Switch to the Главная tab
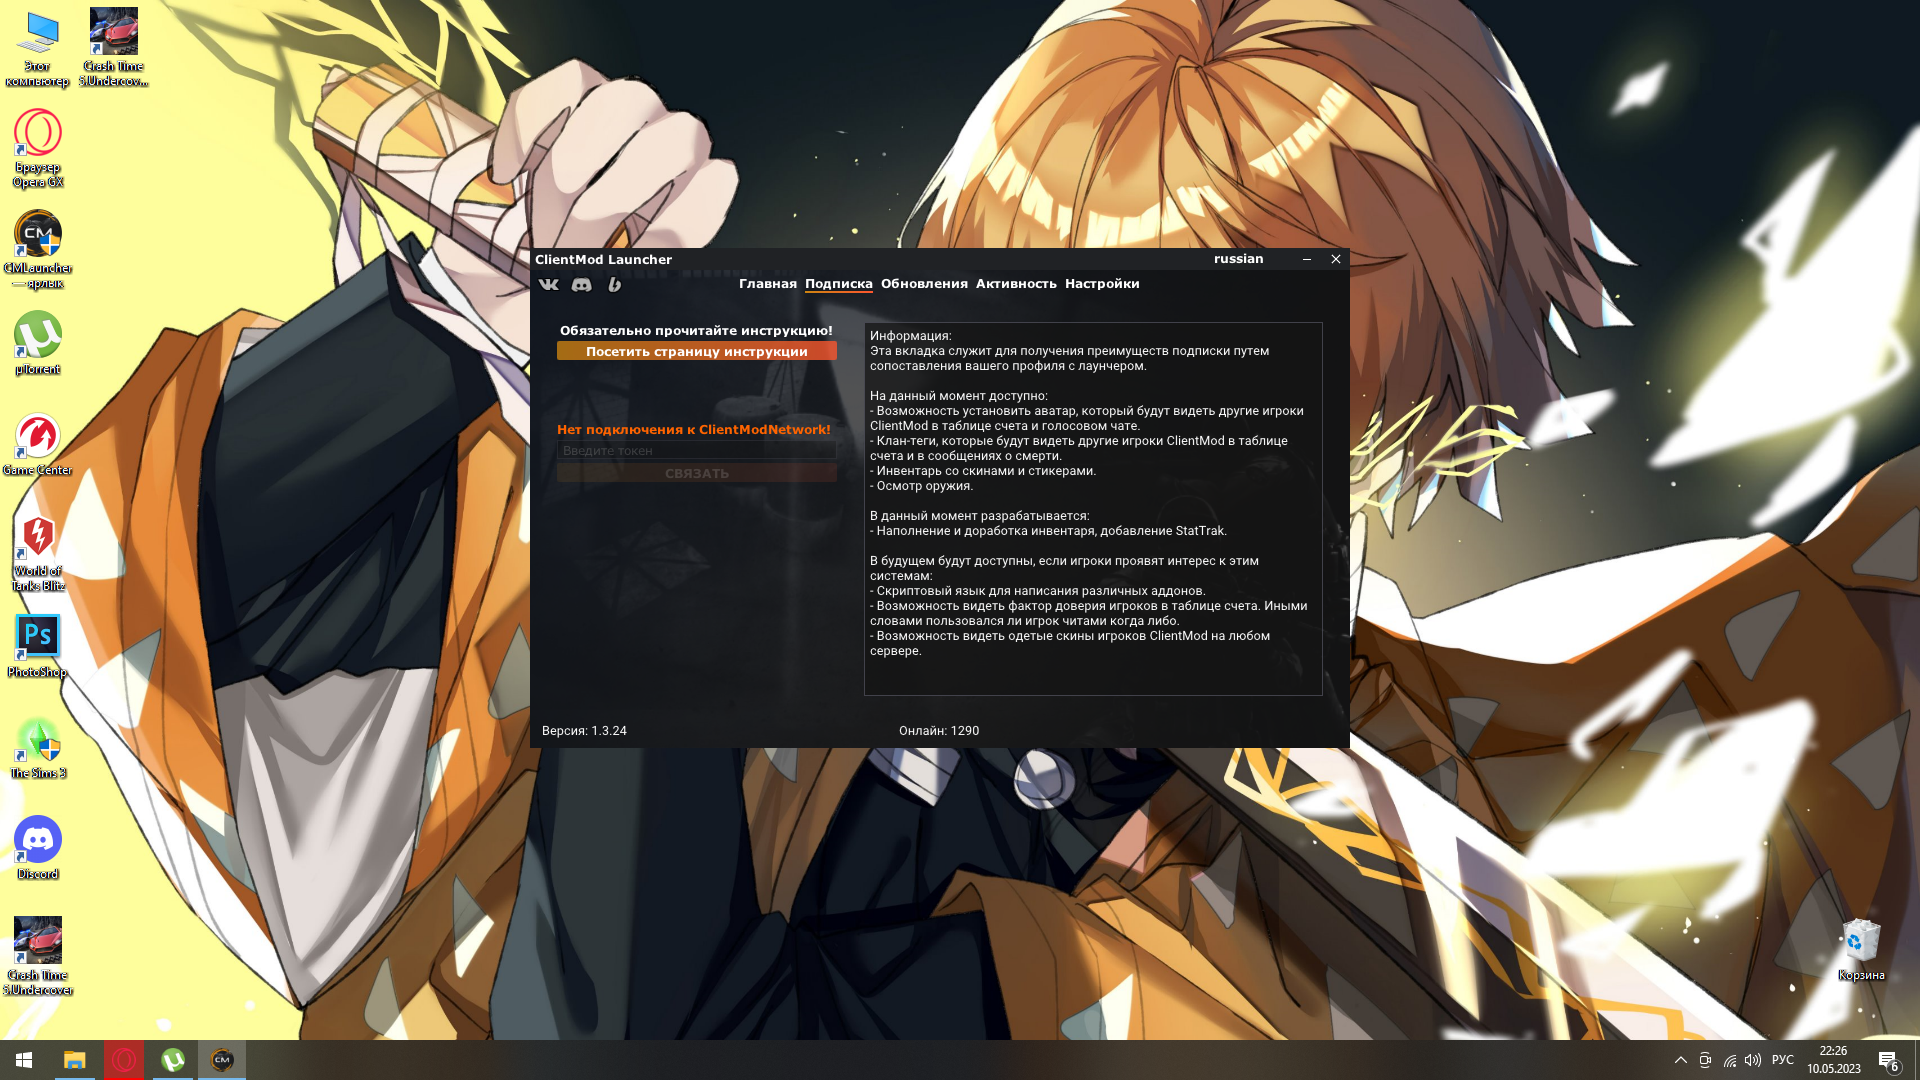Screen dimensions: 1920x1080 pos(767,284)
